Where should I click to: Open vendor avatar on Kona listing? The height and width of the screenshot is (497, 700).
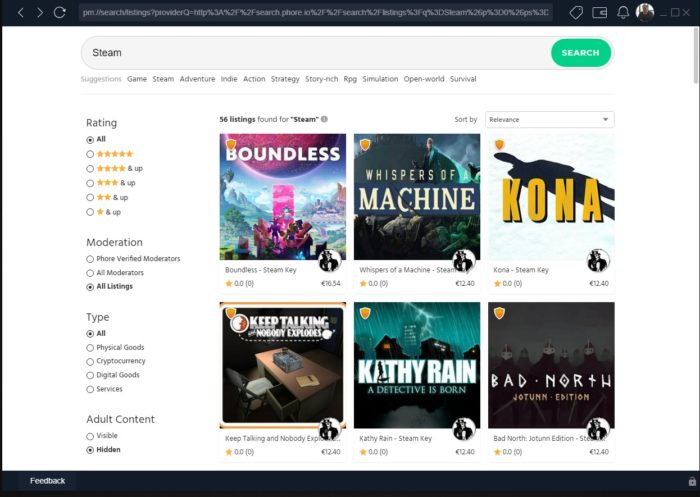tap(598, 260)
